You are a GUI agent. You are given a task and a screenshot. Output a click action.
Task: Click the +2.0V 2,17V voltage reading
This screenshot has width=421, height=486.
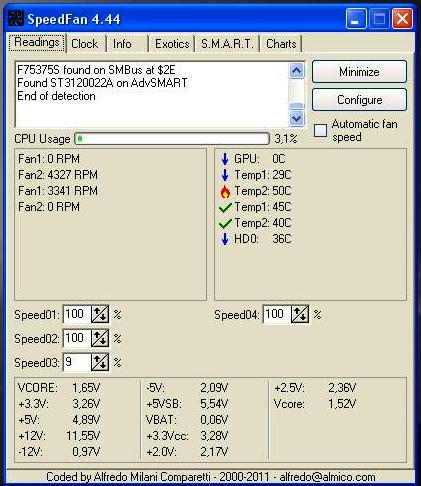pyautogui.click(x=187, y=452)
